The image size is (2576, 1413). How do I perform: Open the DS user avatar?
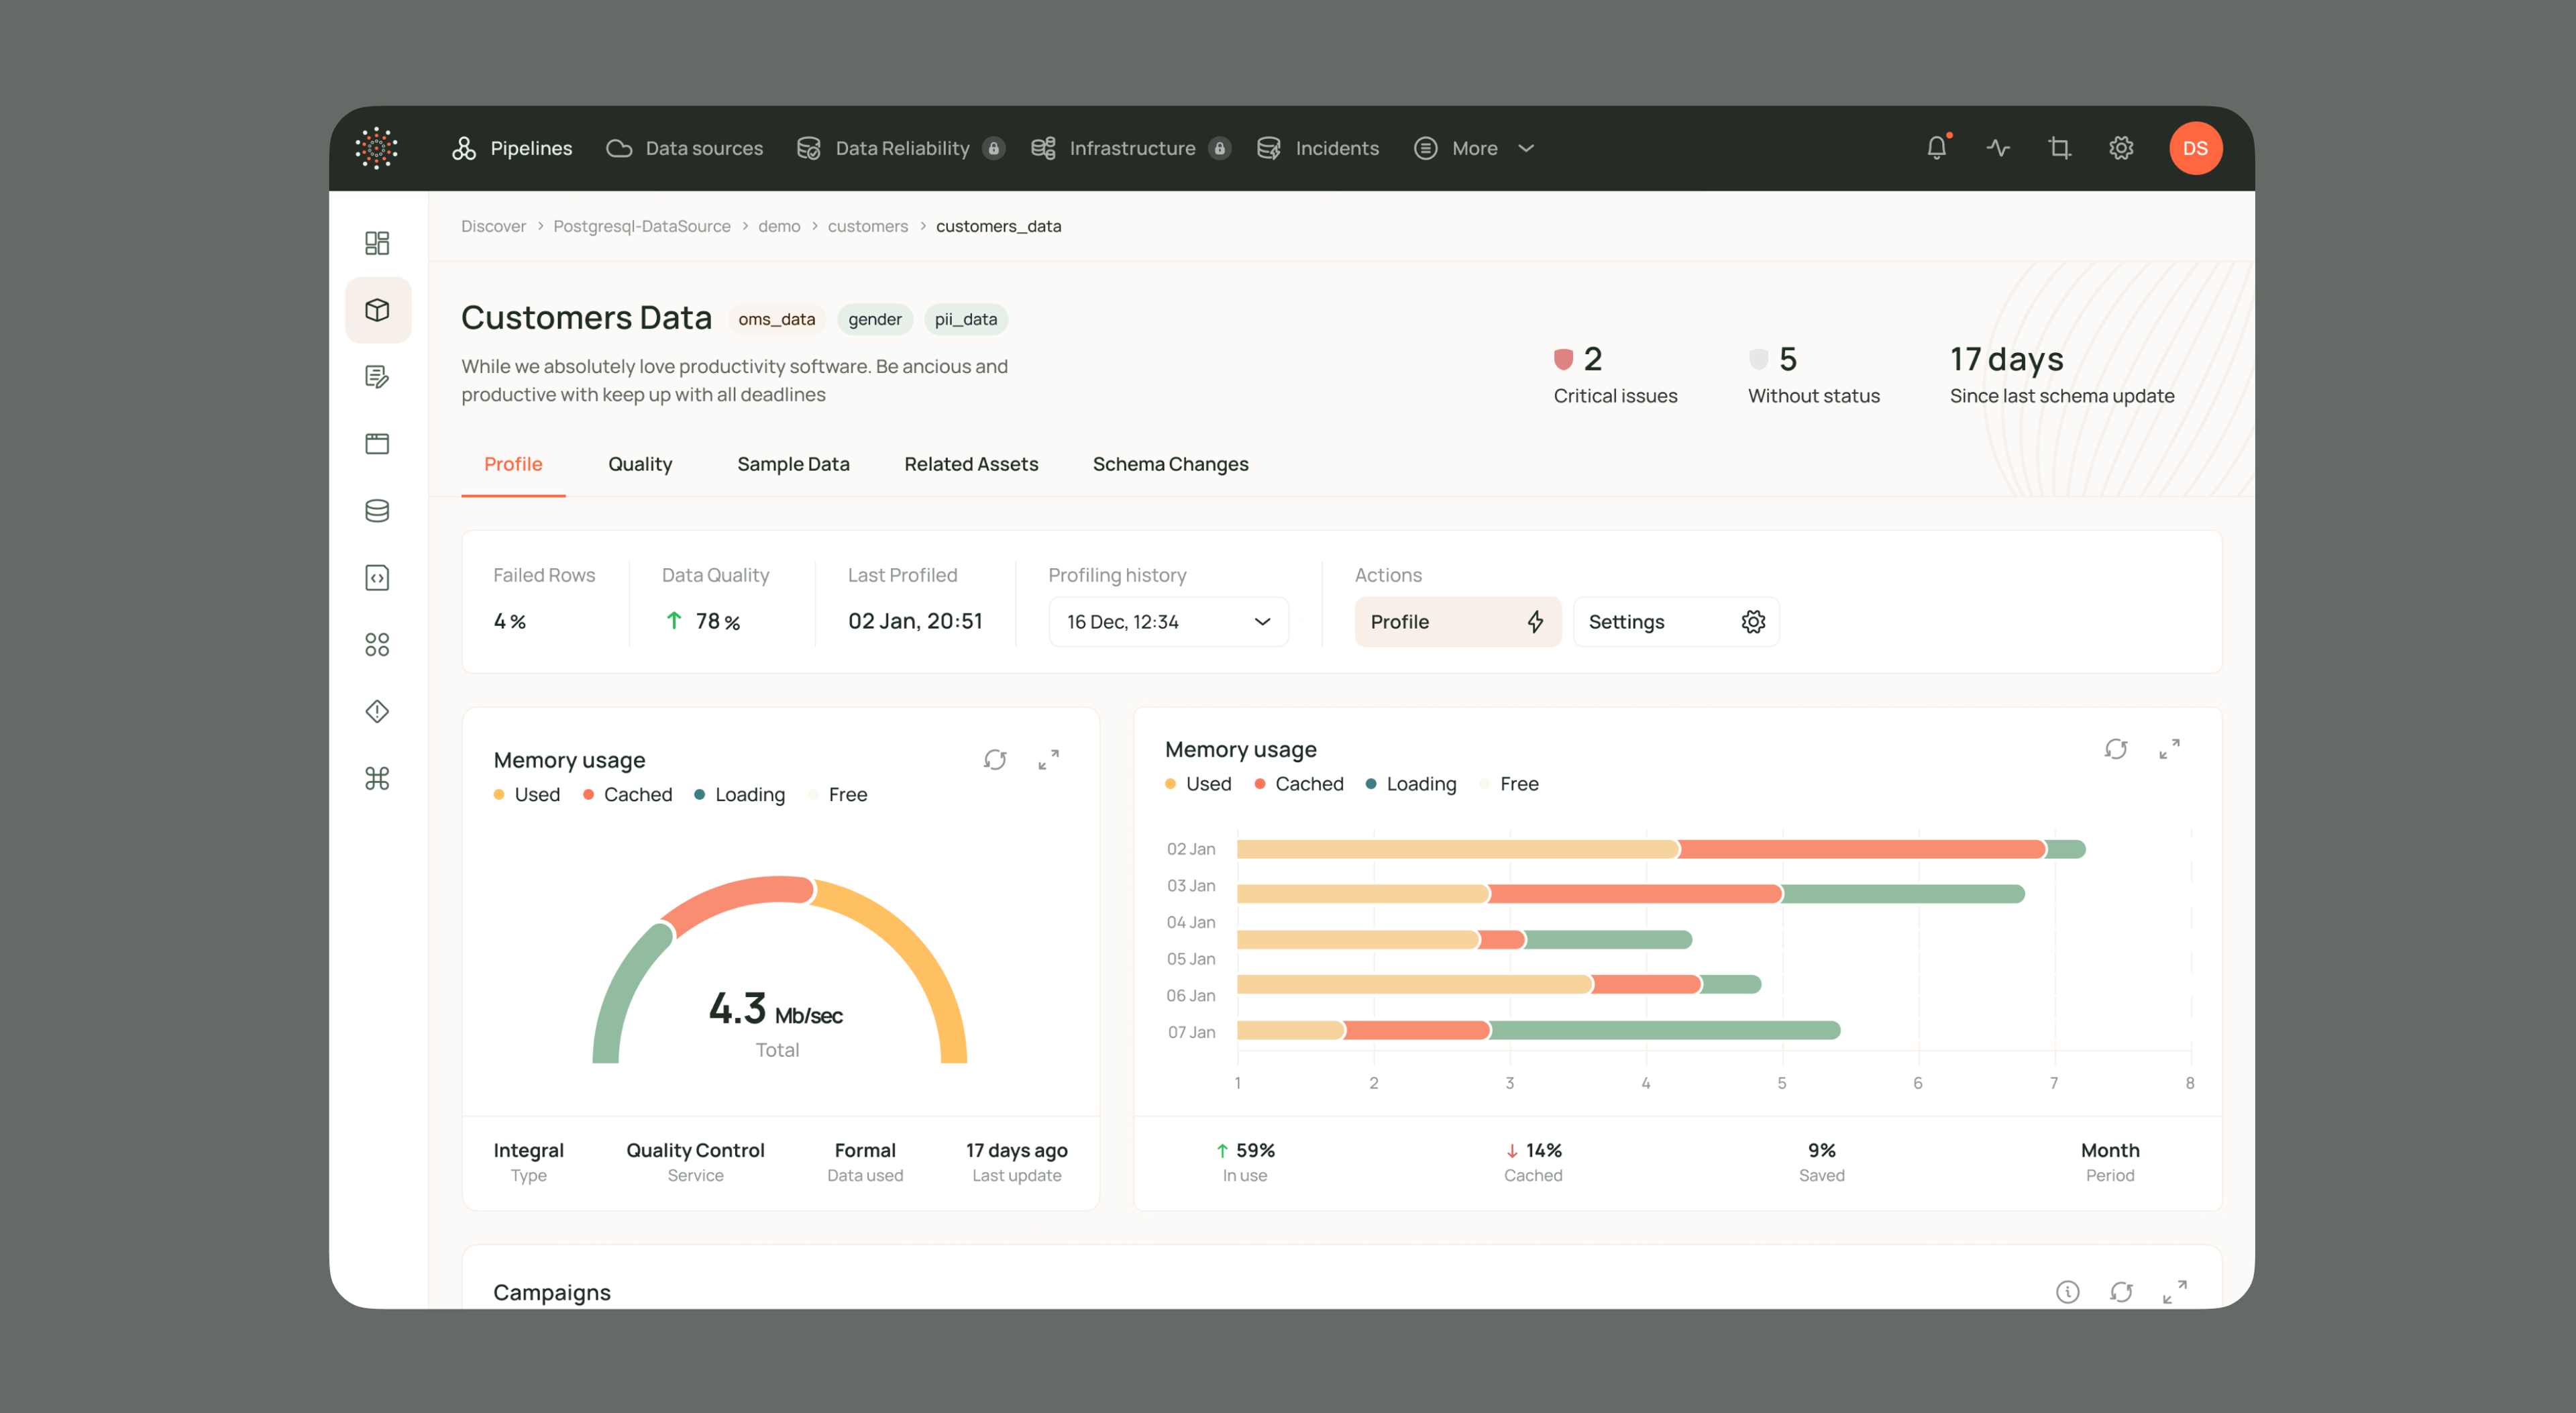tap(2195, 148)
